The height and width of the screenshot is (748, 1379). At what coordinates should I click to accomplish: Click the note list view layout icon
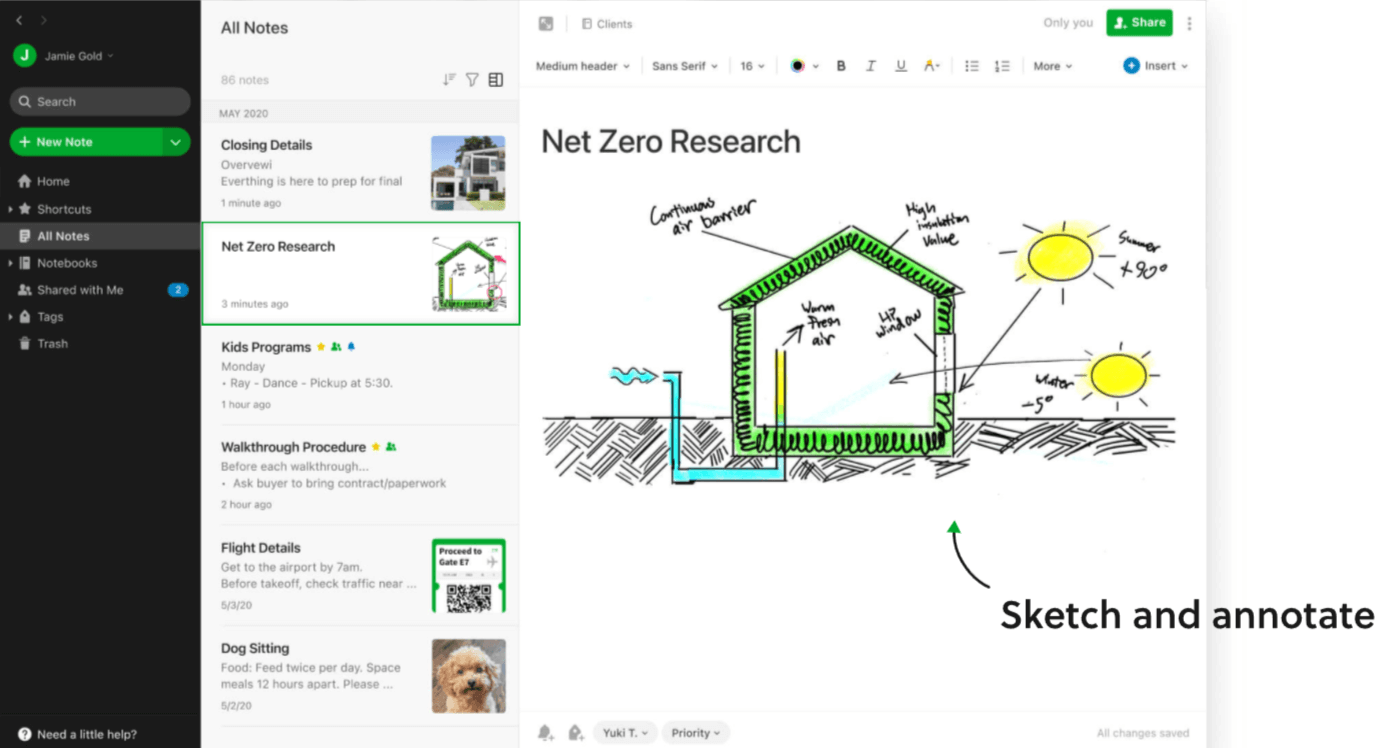[x=495, y=80]
